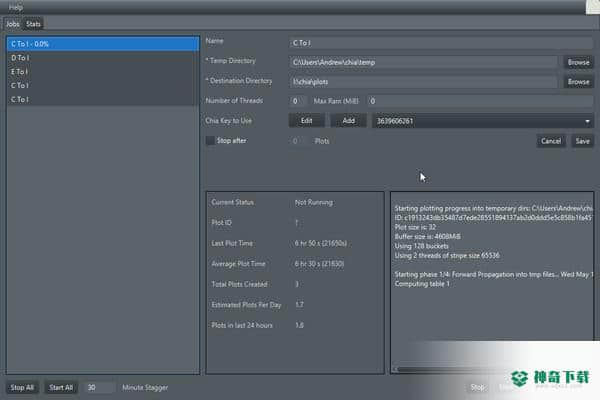Cancel the job edits
The width and height of the screenshot is (600, 400).
tap(551, 141)
